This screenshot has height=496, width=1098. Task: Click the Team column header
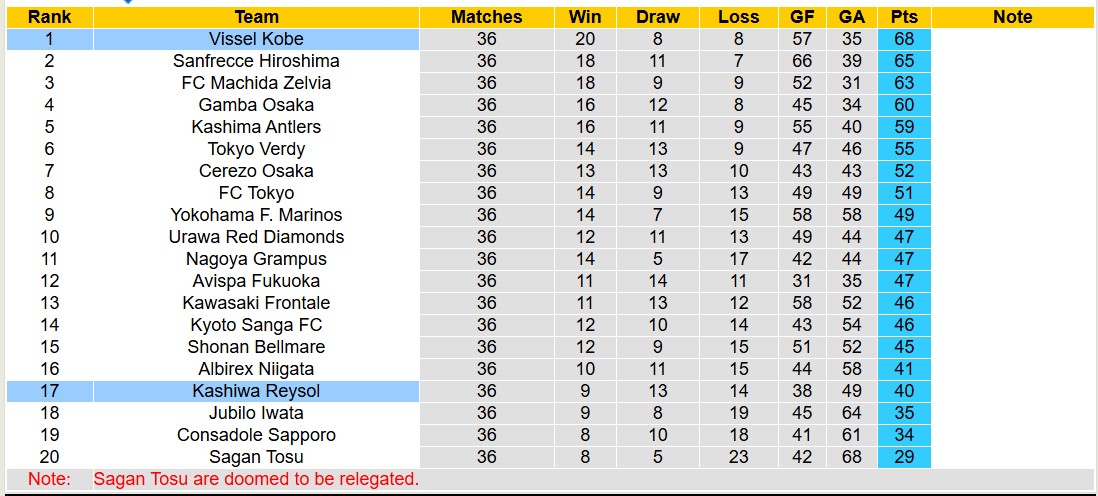tap(256, 17)
